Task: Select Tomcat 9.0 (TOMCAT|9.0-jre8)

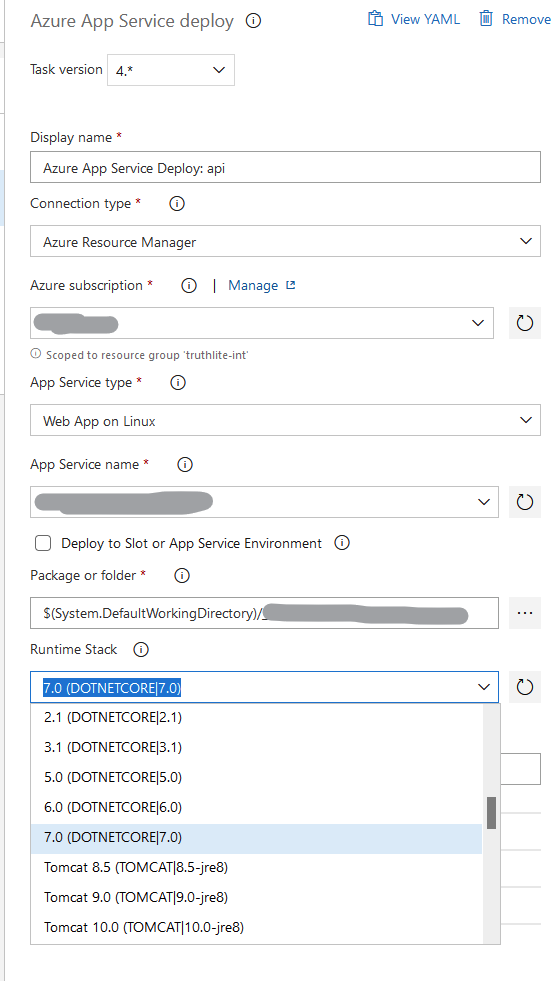Action: click(256, 898)
